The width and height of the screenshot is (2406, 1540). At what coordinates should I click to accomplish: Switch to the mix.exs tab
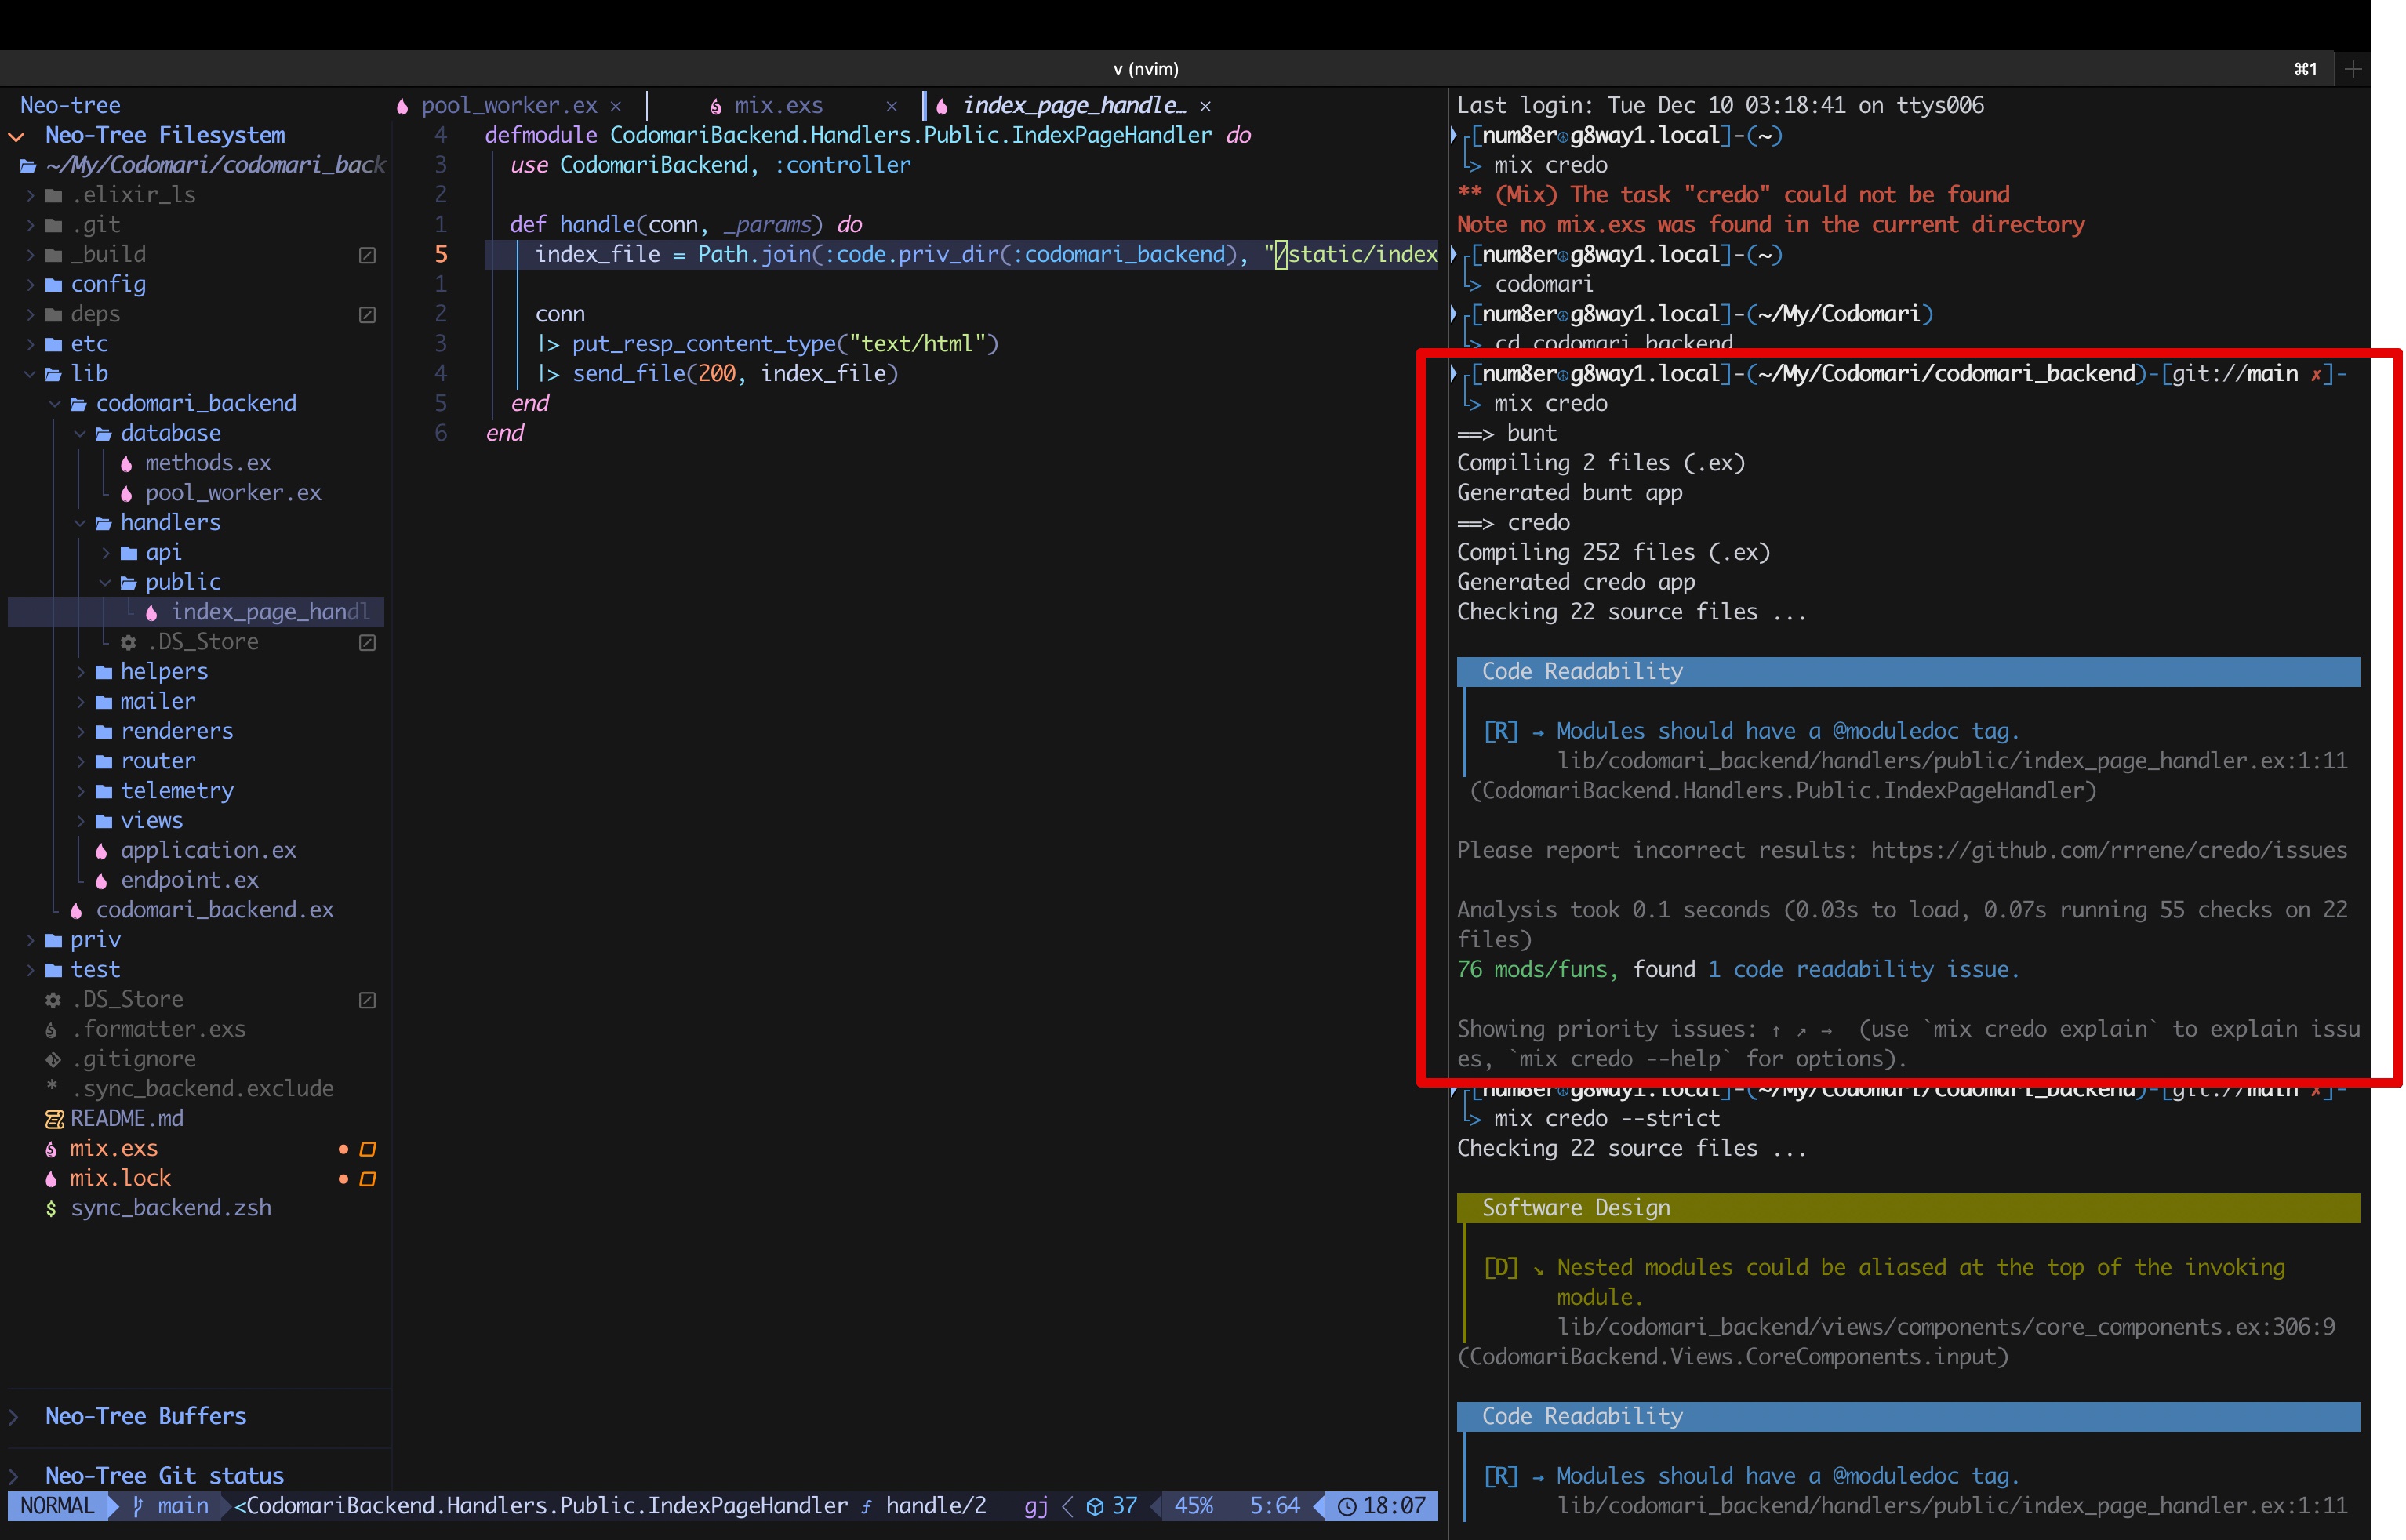click(778, 105)
